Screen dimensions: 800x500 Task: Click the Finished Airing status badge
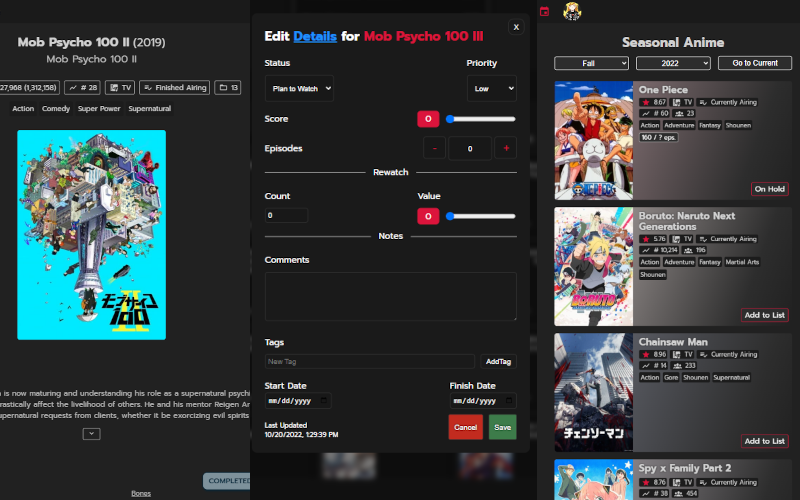(175, 87)
